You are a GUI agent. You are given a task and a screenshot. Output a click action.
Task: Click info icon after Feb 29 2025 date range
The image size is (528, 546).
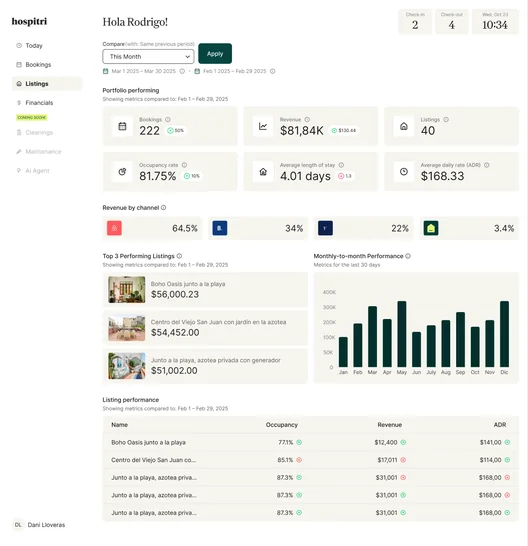(x=273, y=71)
